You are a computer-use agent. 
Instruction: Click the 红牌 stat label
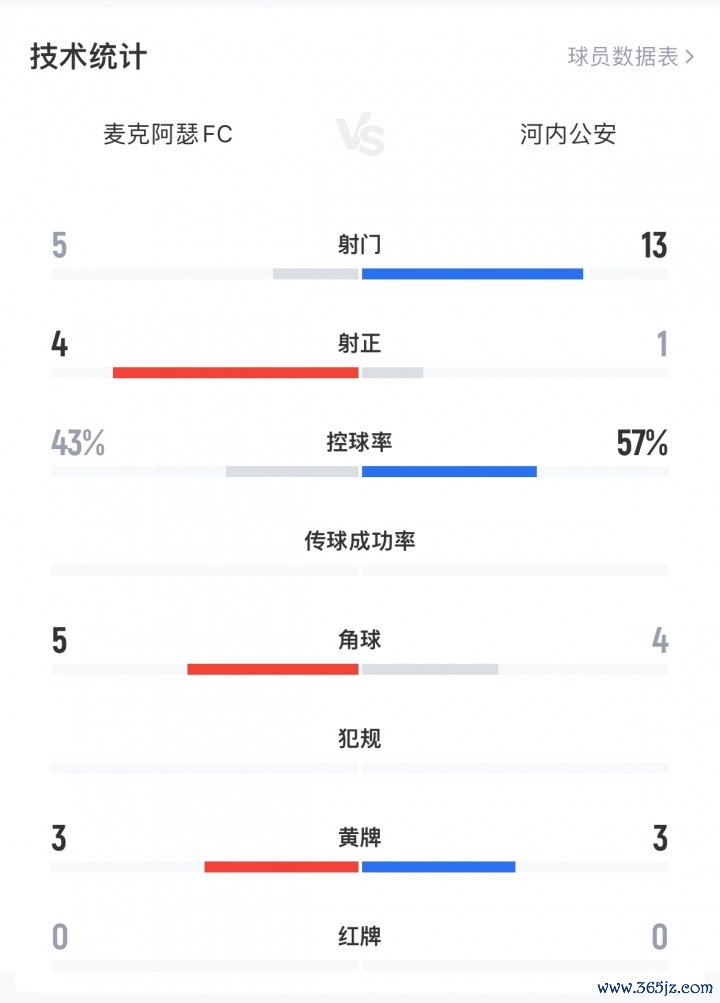coord(359,937)
